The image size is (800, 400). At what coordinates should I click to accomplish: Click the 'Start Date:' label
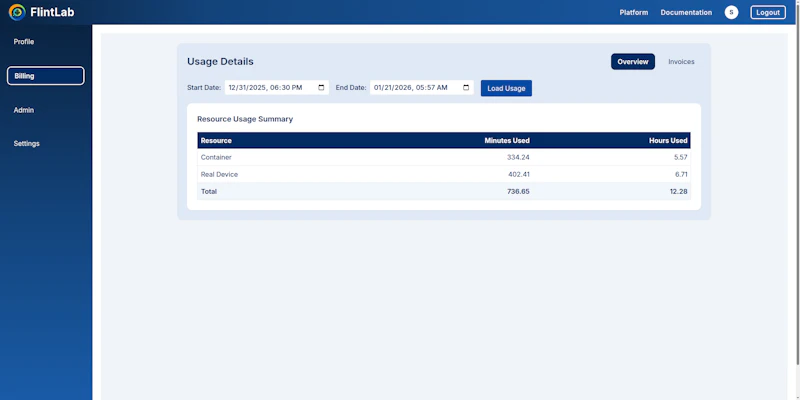(x=204, y=88)
